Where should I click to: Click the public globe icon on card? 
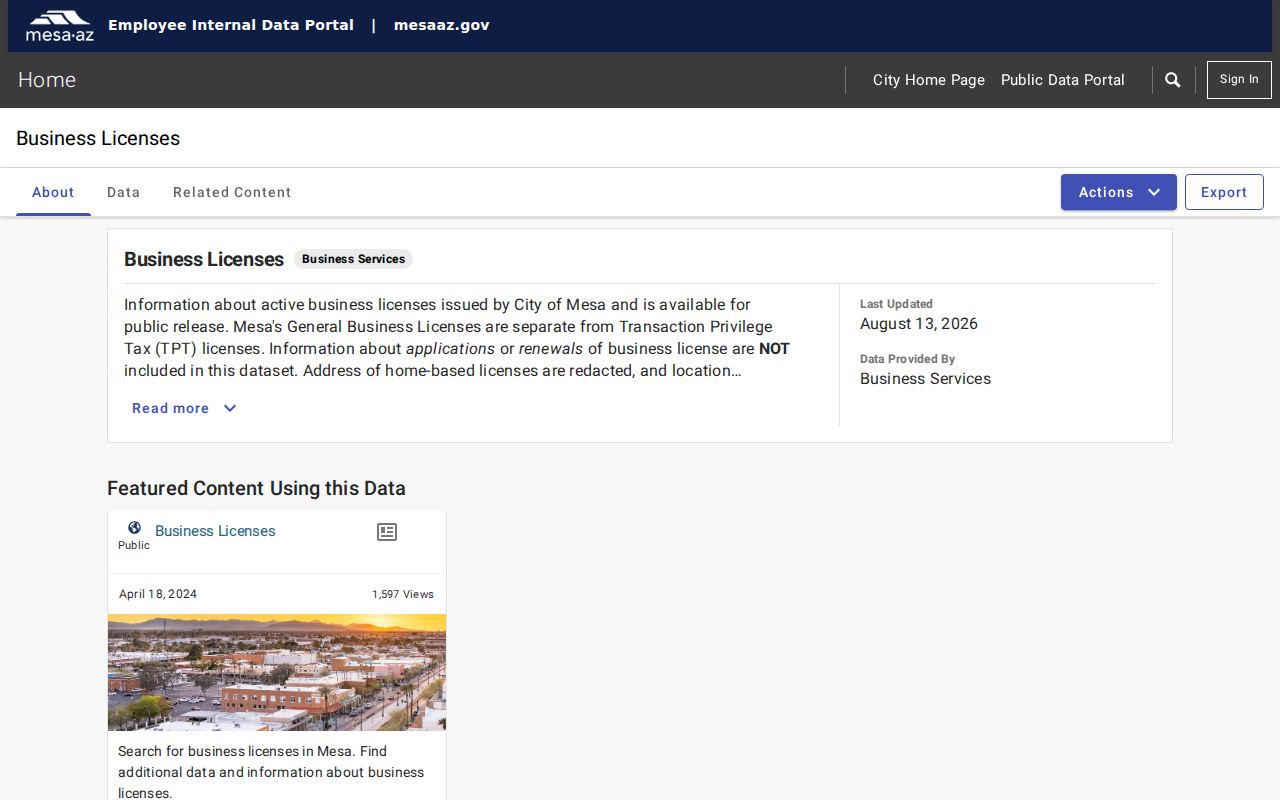click(x=134, y=528)
